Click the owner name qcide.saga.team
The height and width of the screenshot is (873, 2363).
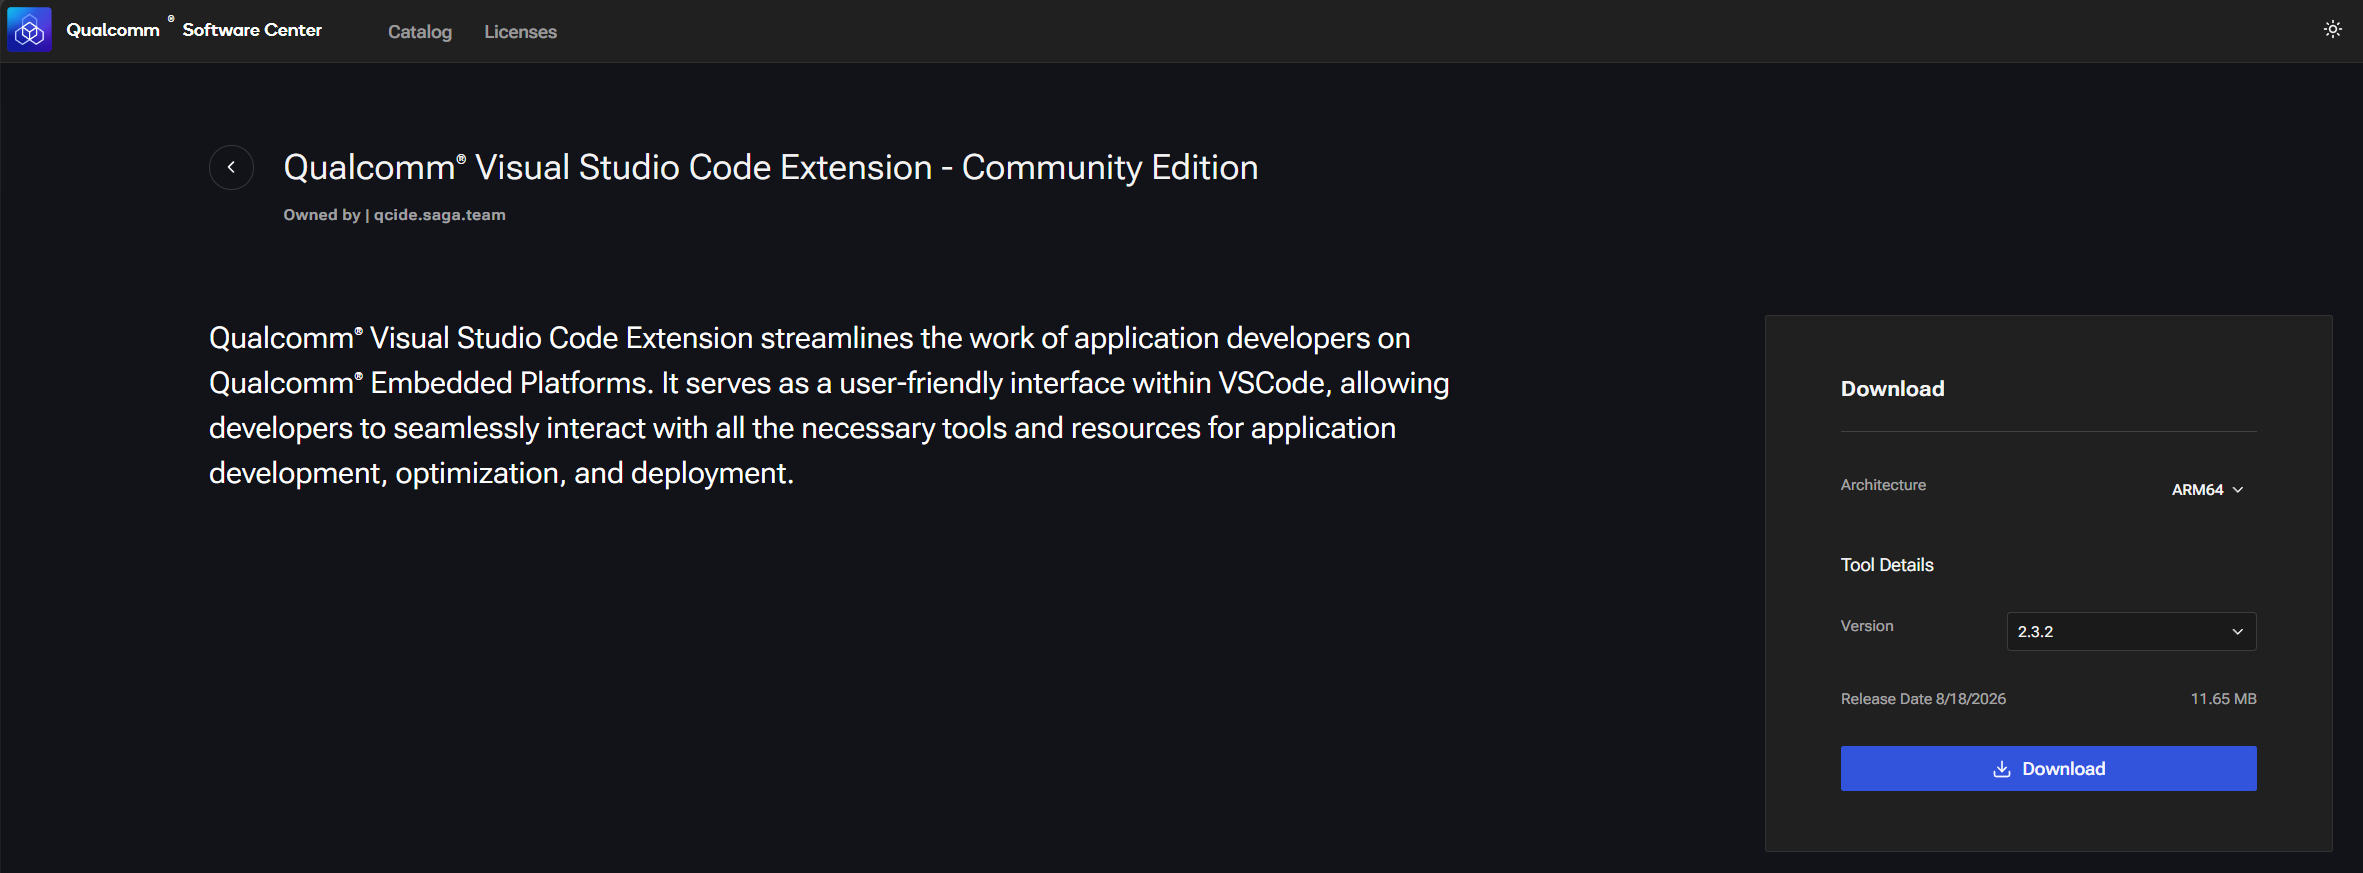click(440, 215)
